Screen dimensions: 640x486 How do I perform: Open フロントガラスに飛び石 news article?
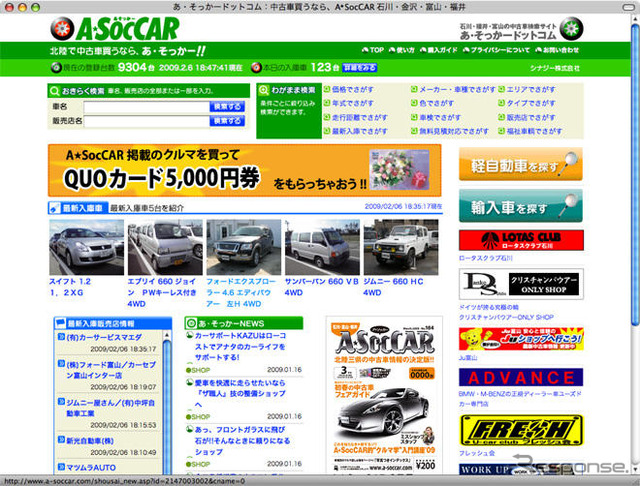[242, 441]
